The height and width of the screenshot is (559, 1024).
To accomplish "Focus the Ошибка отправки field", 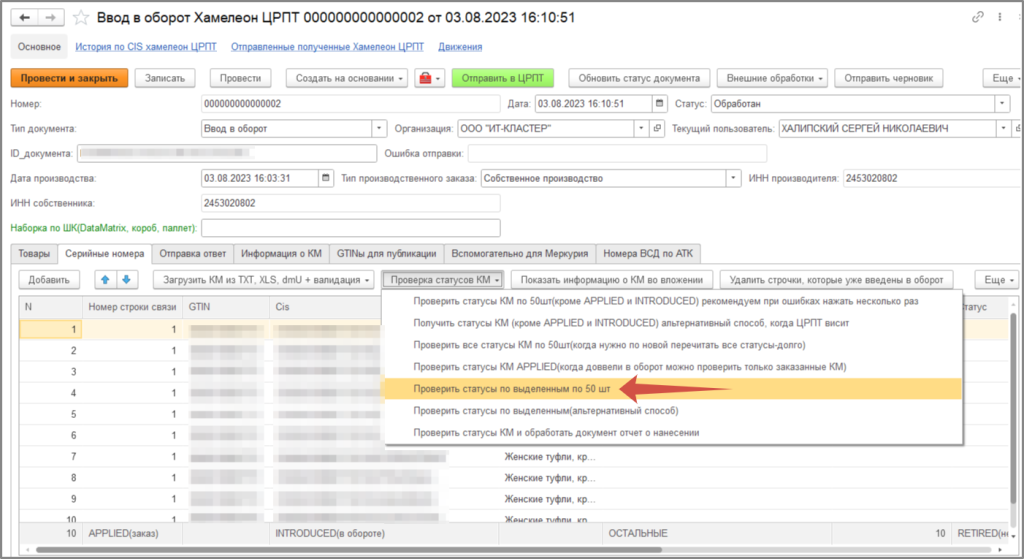I will 617,153.
